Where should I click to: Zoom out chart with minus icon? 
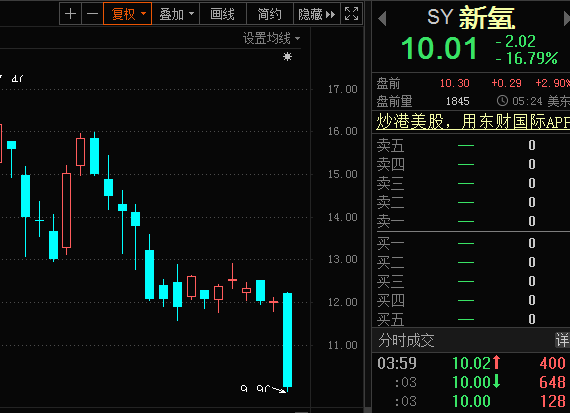[92, 14]
